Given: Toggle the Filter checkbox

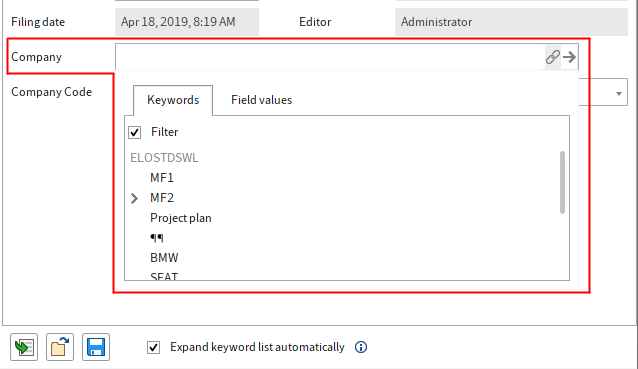Looking at the screenshot, I should click(x=134, y=132).
